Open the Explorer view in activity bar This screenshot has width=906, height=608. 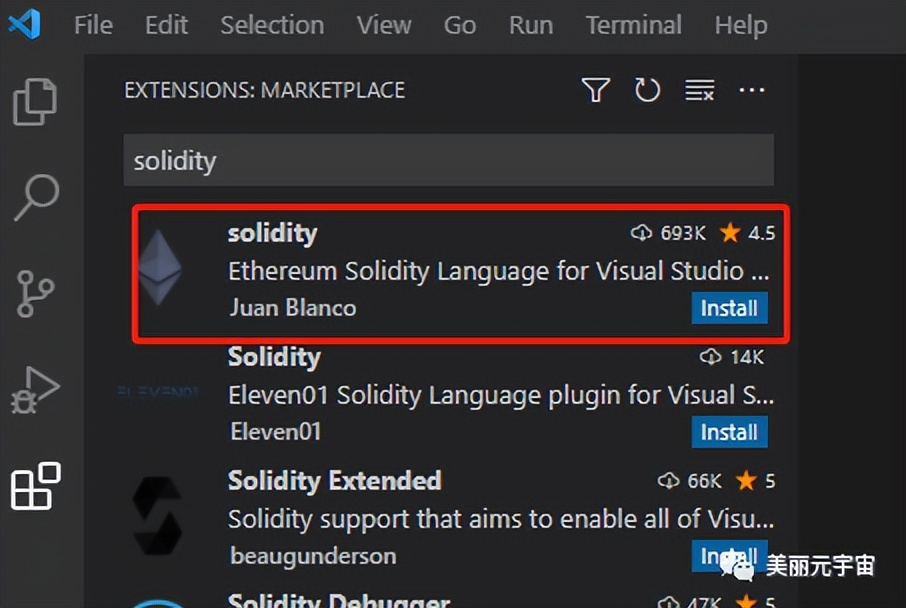point(36,101)
